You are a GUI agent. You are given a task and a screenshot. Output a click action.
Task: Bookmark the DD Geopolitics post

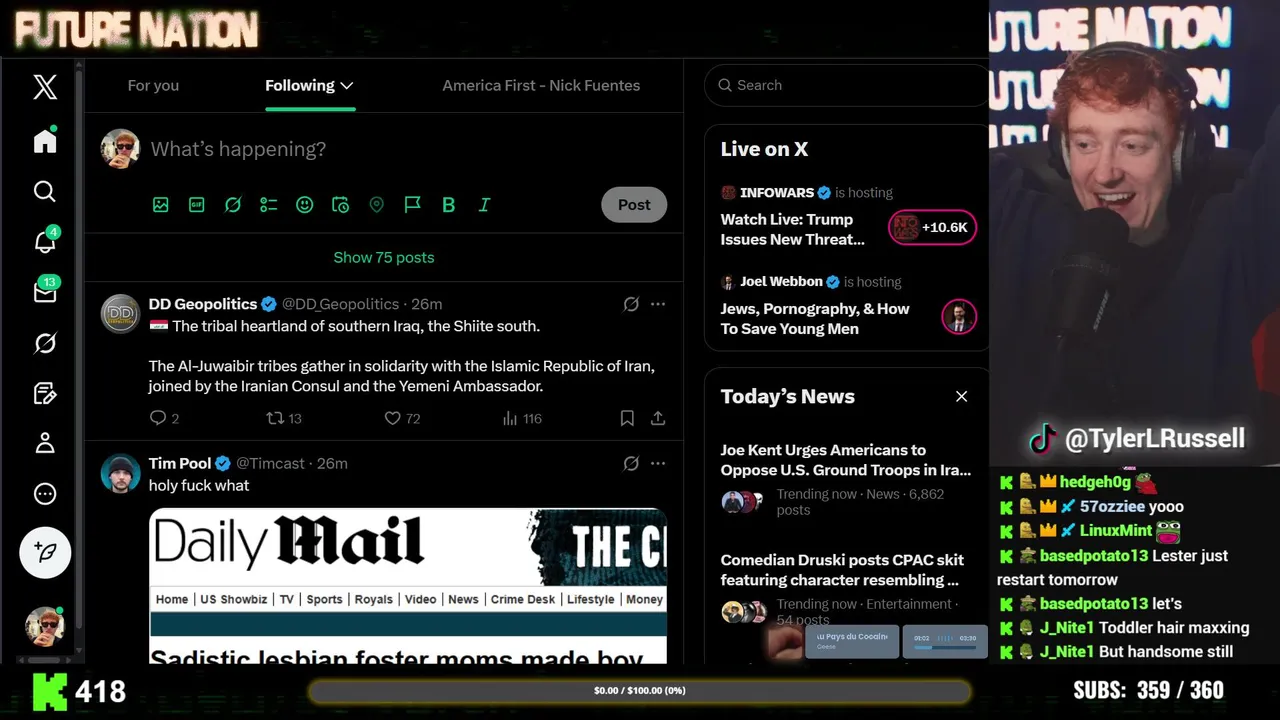pos(627,418)
